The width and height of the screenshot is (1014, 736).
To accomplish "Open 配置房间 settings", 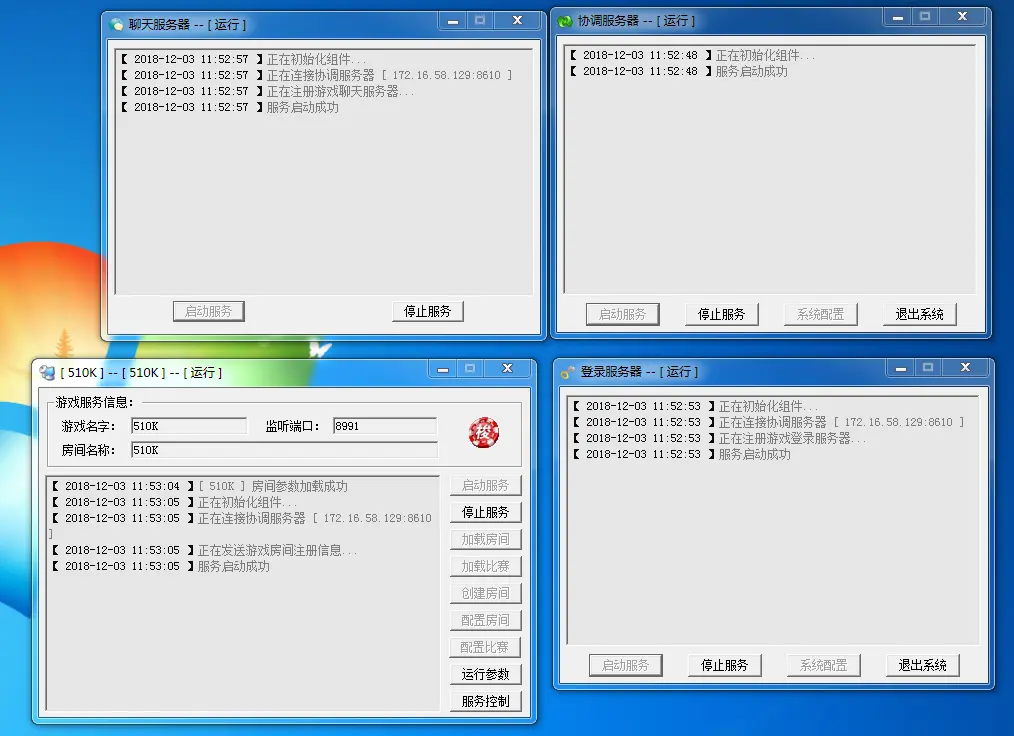I will (x=486, y=620).
